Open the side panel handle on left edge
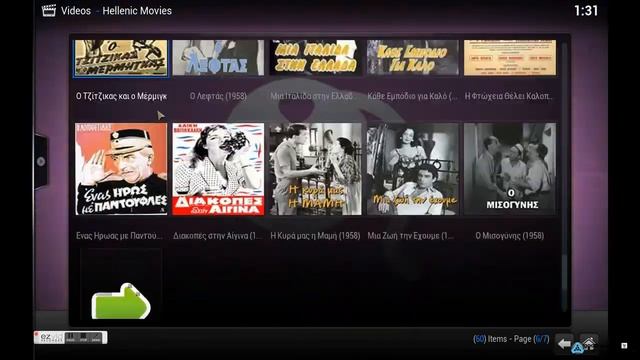Image resolution: width=640 pixels, height=360 pixels. coord(41,162)
